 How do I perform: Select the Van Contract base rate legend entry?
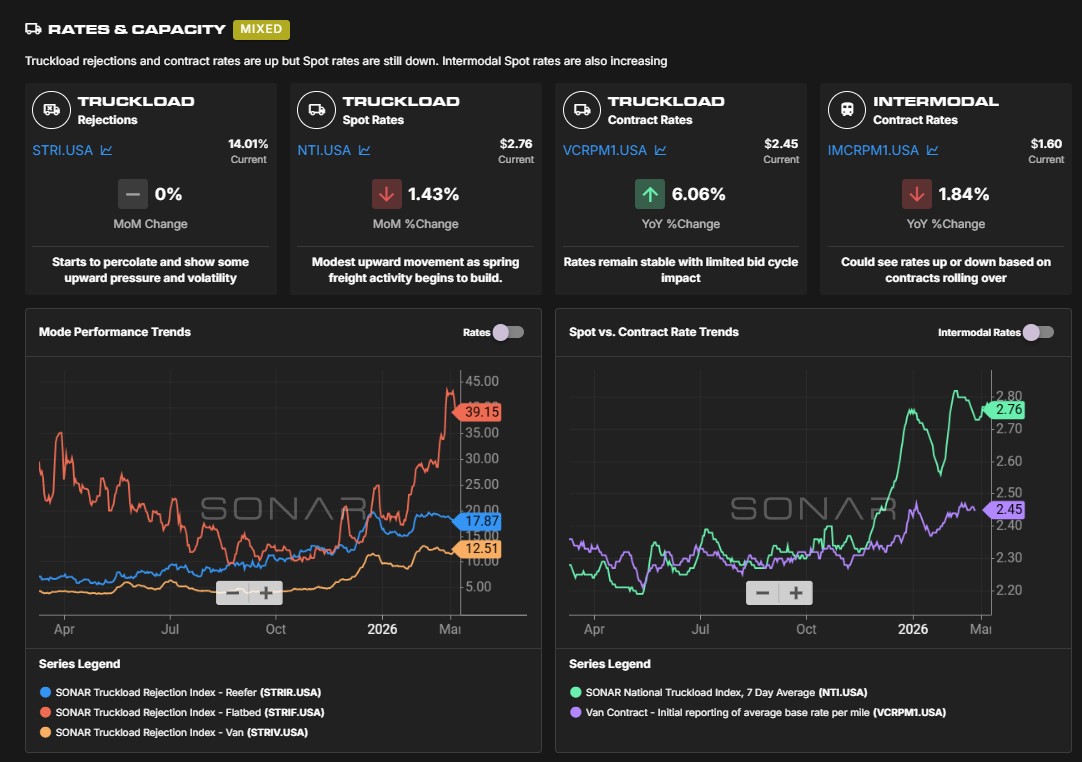point(758,712)
